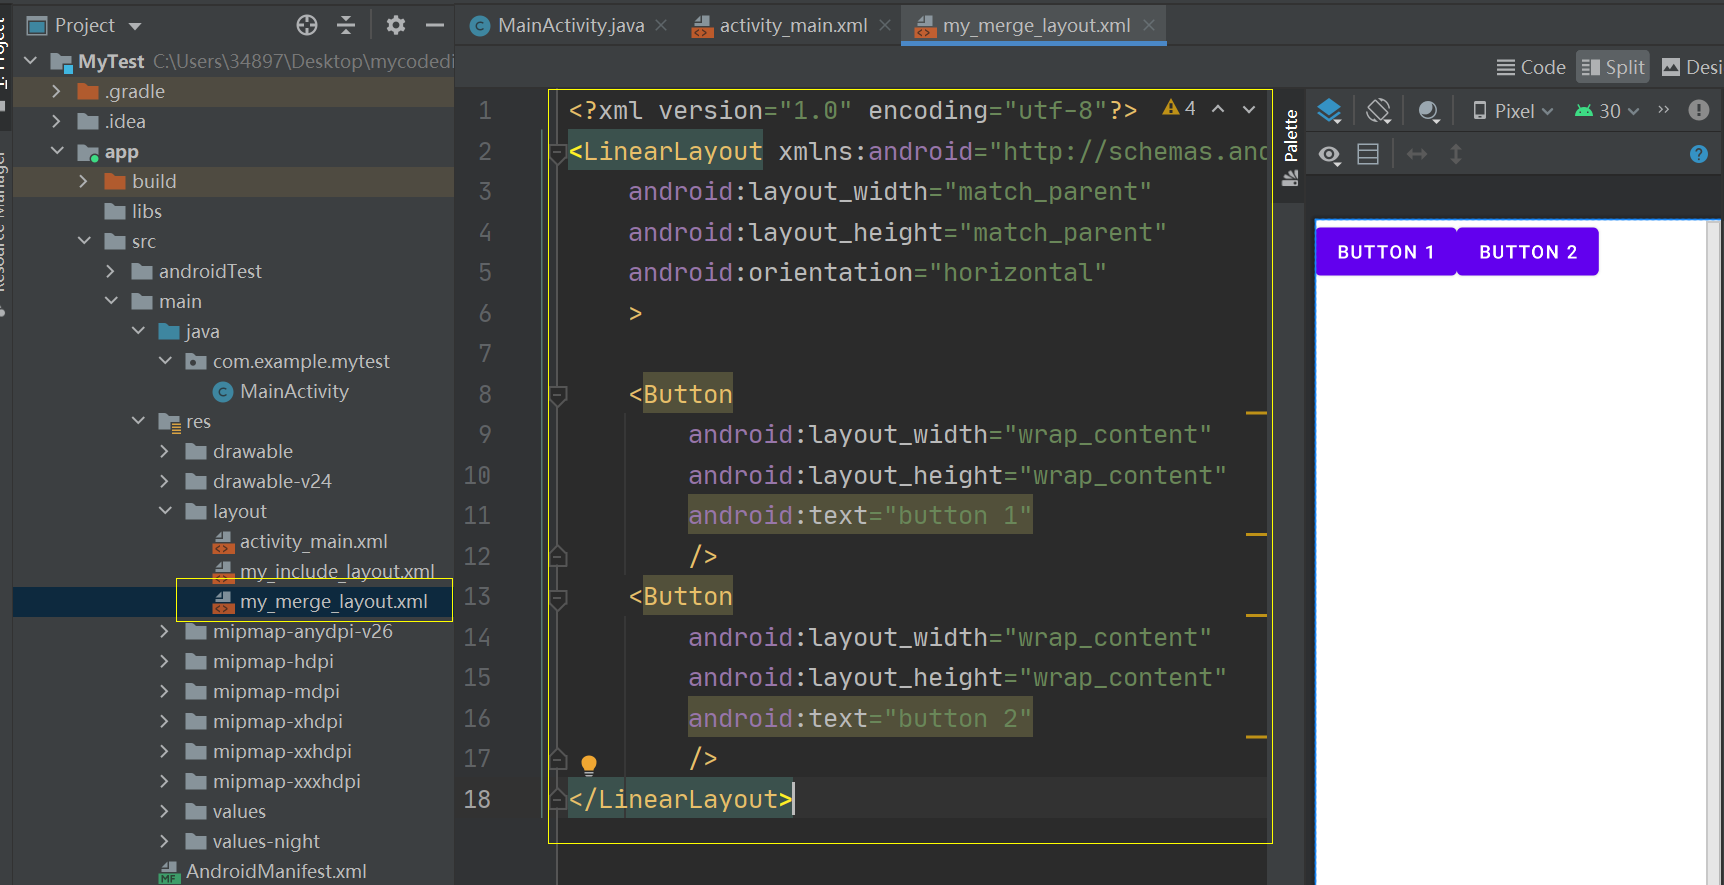1724x885 pixels.
Task: Switch editor to Split view
Action: coord(1612,67)
